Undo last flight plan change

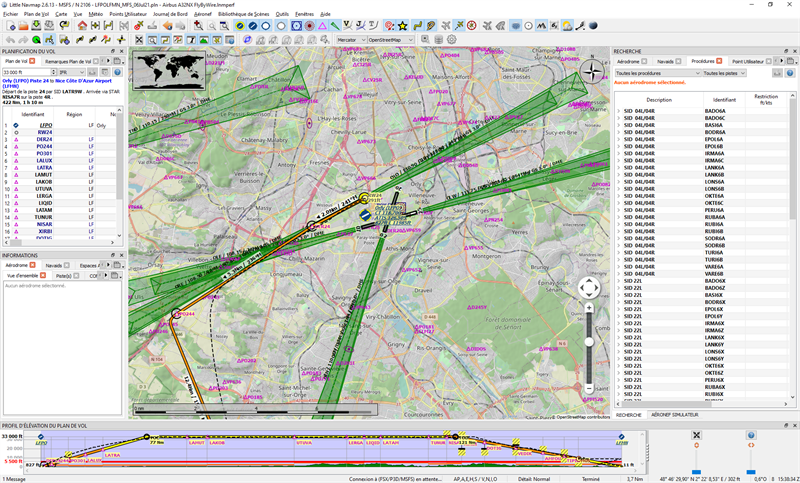pos(10,39)
